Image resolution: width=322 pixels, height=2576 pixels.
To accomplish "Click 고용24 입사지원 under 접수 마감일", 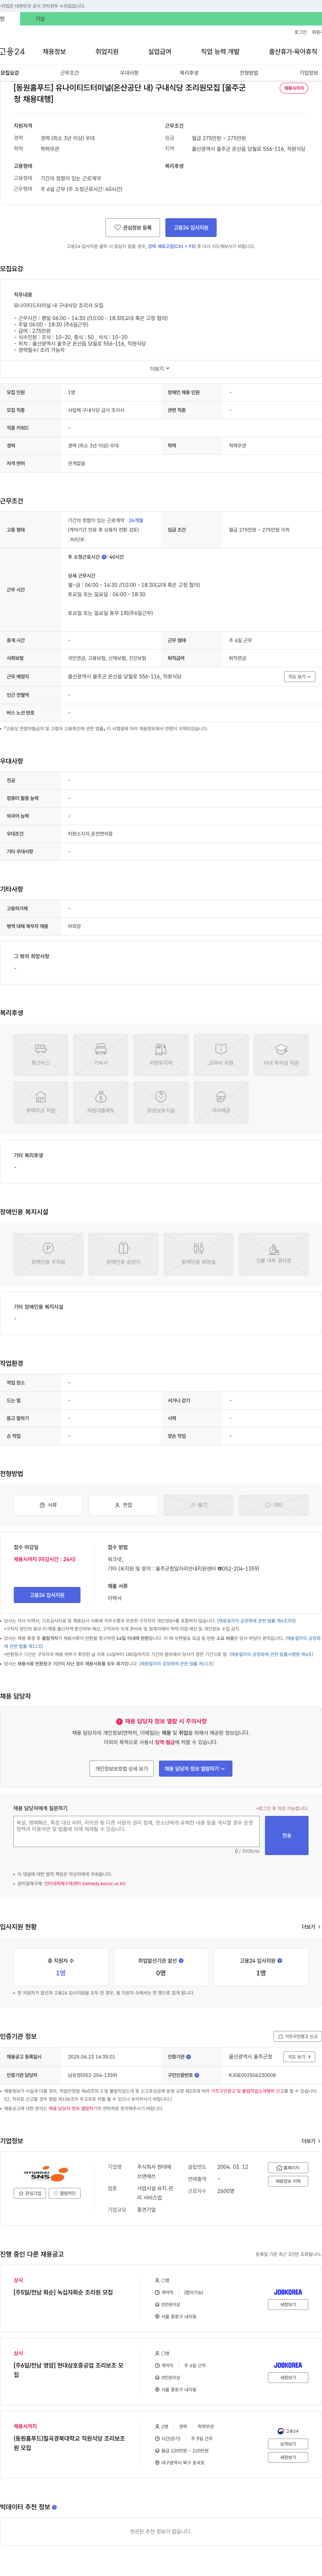I will pyautogui.click(x=47, y=1595).
